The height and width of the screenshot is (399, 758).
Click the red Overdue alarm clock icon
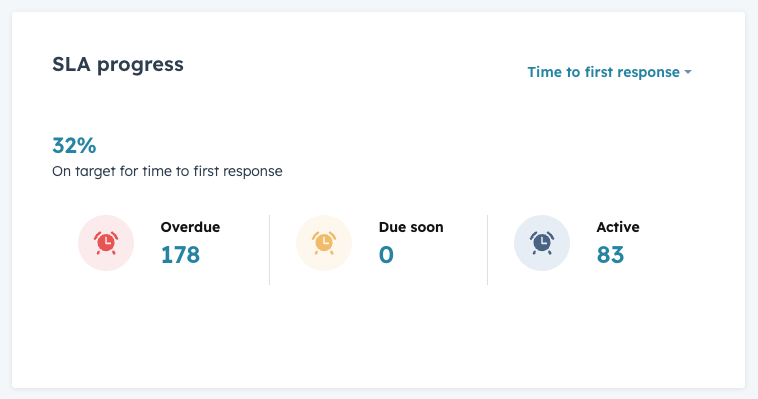coord(106,243)
